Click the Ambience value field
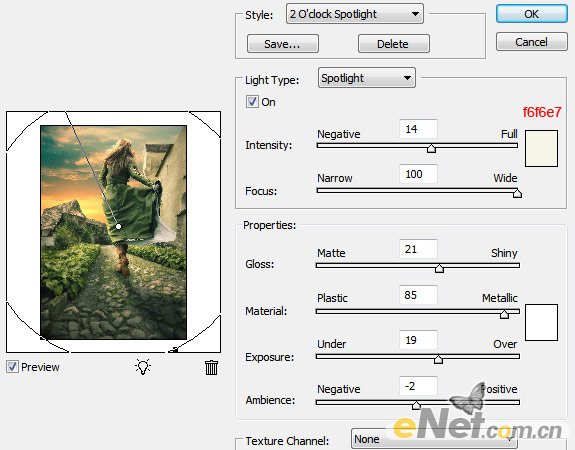 [418, 386]
